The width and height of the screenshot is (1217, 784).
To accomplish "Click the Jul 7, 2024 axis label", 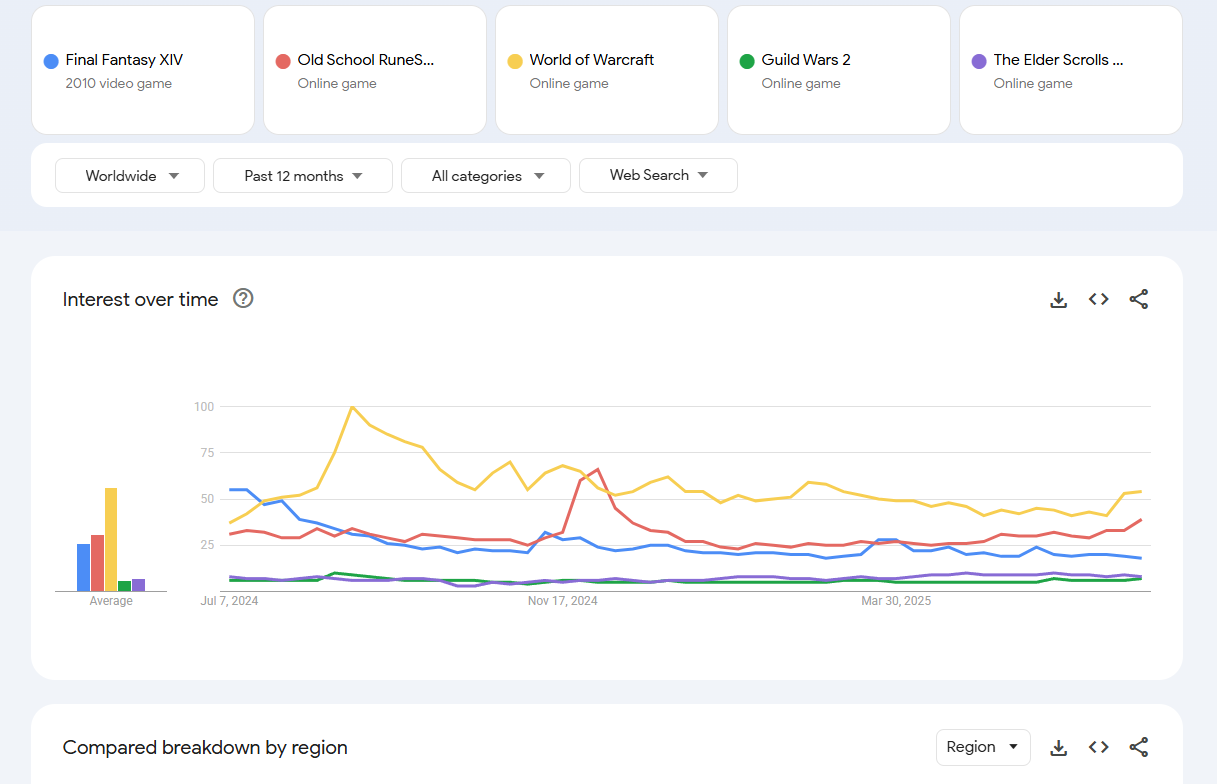I will coord(229,601).
